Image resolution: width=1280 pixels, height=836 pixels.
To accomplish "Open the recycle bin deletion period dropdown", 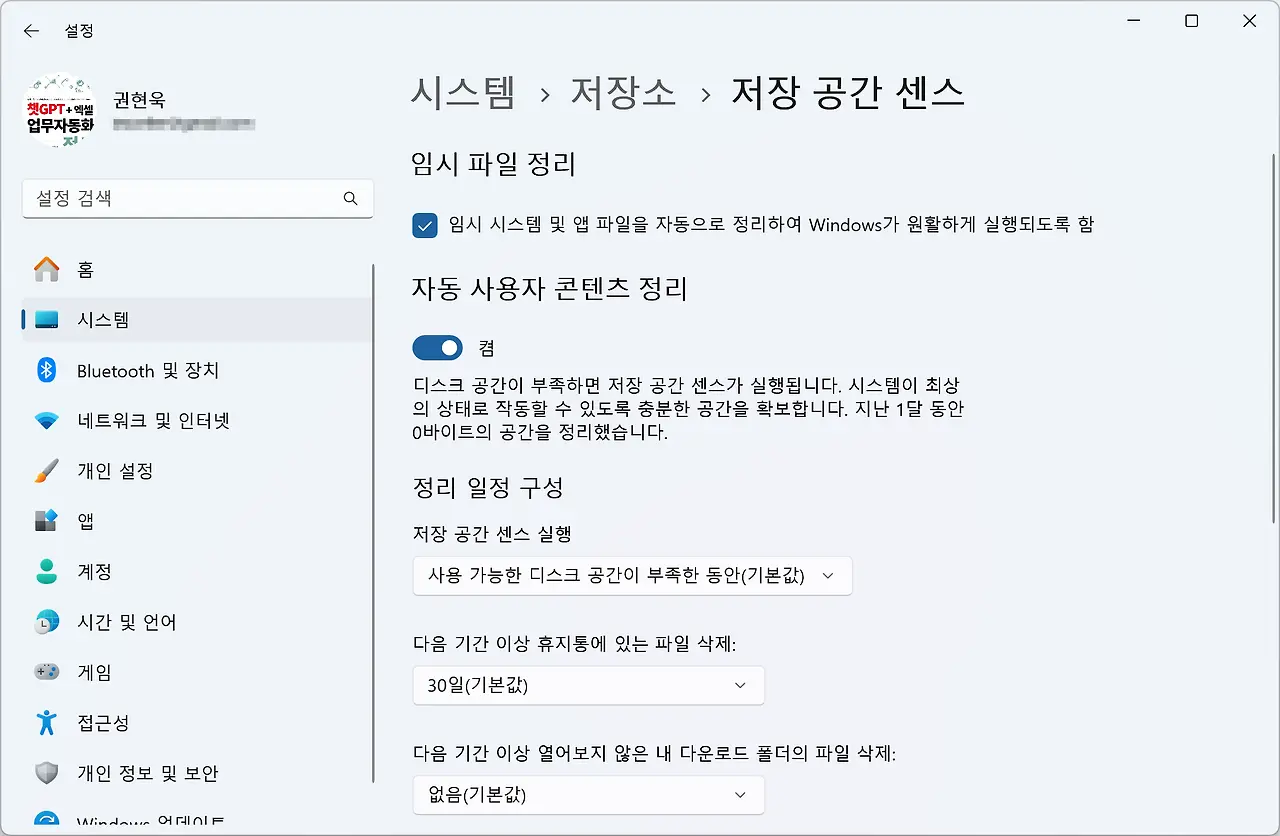I will tap(588, 685).
